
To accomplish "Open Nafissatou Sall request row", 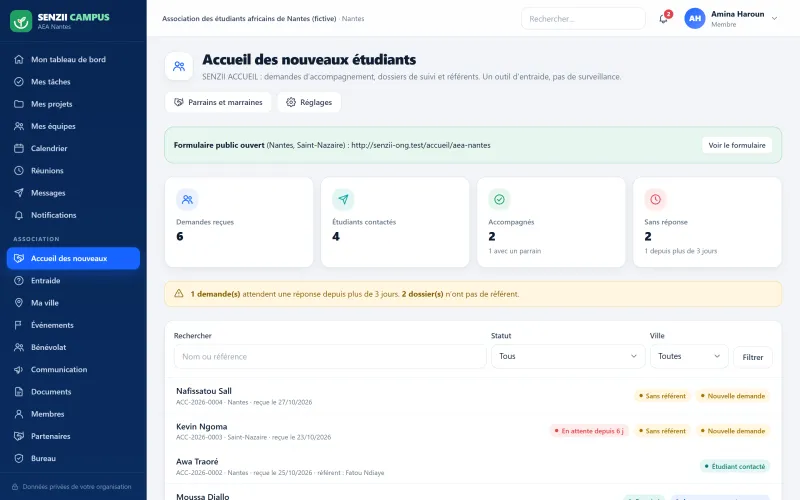I will point(473,396).
